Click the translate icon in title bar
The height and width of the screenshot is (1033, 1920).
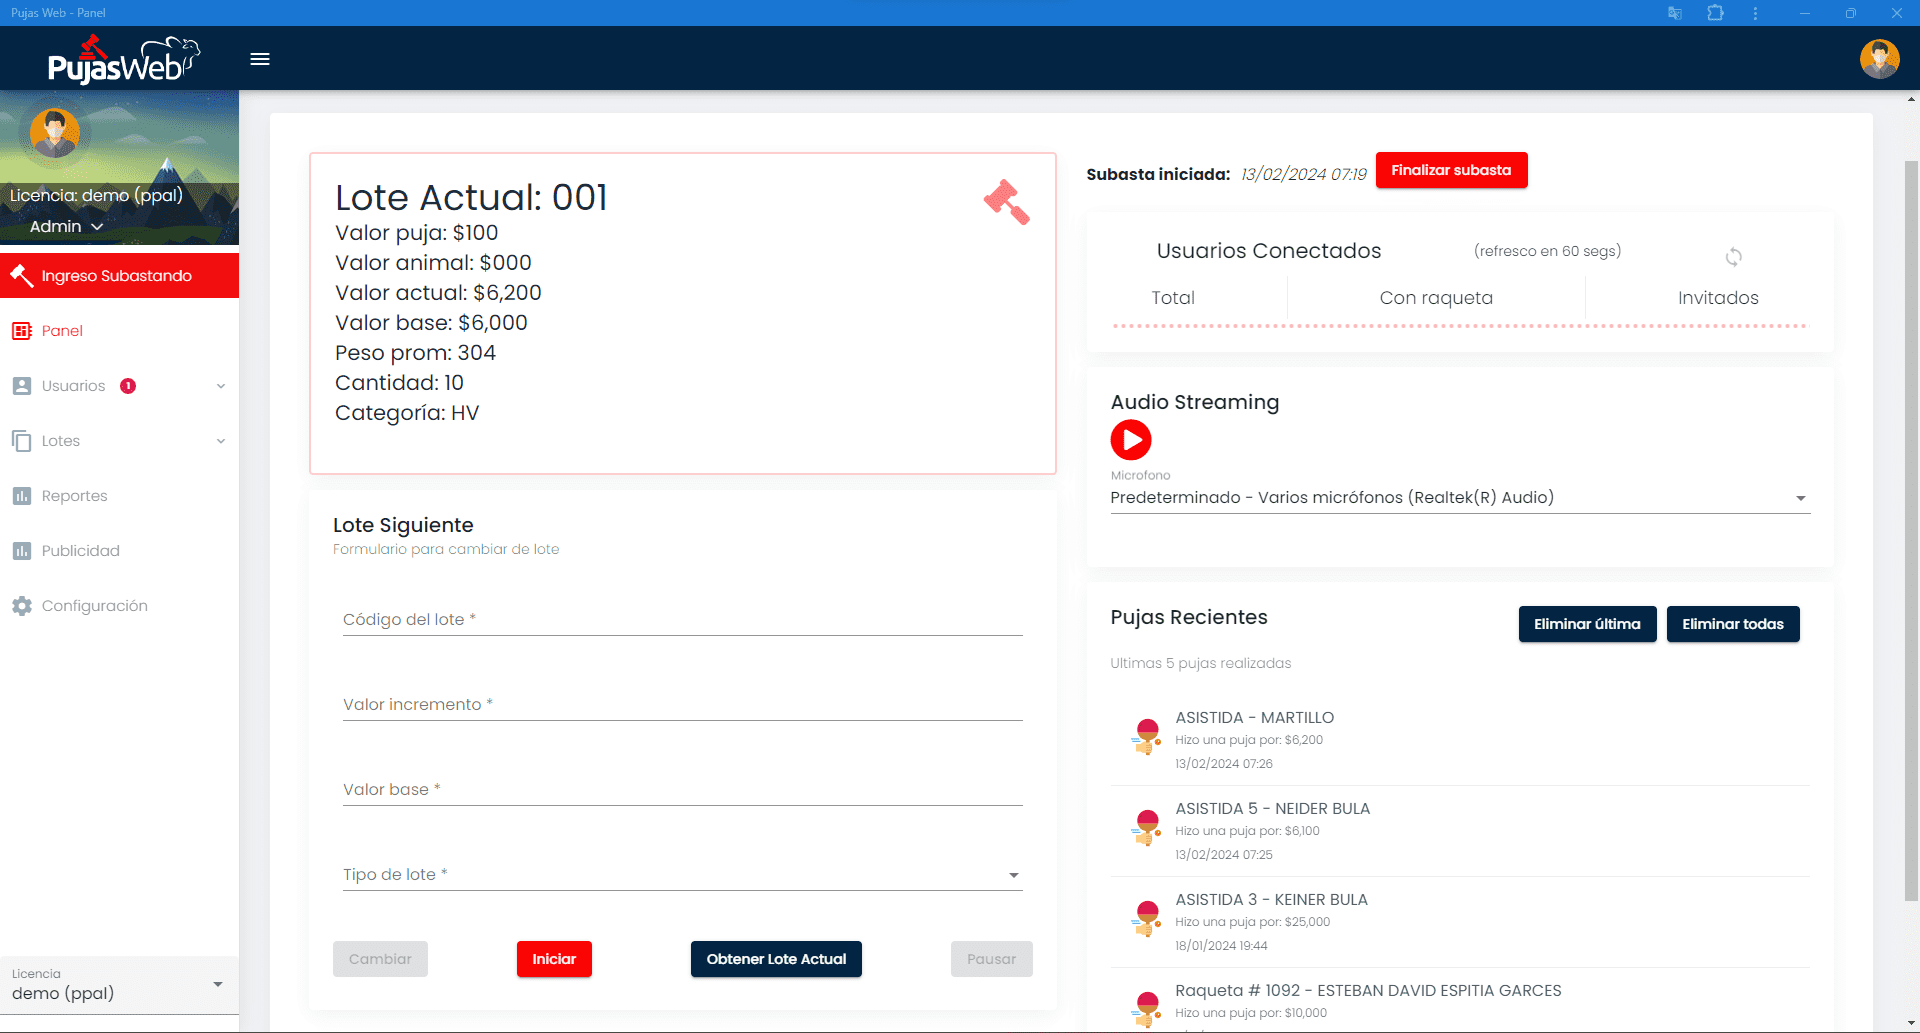coord(1675,13)
